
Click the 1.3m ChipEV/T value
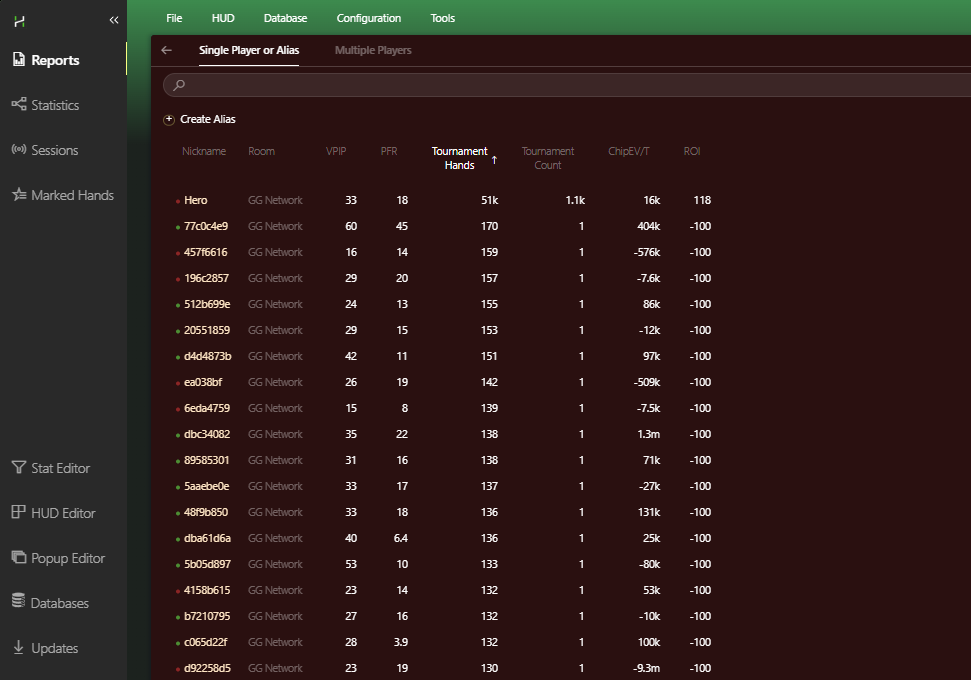click(x=648, y=434)
